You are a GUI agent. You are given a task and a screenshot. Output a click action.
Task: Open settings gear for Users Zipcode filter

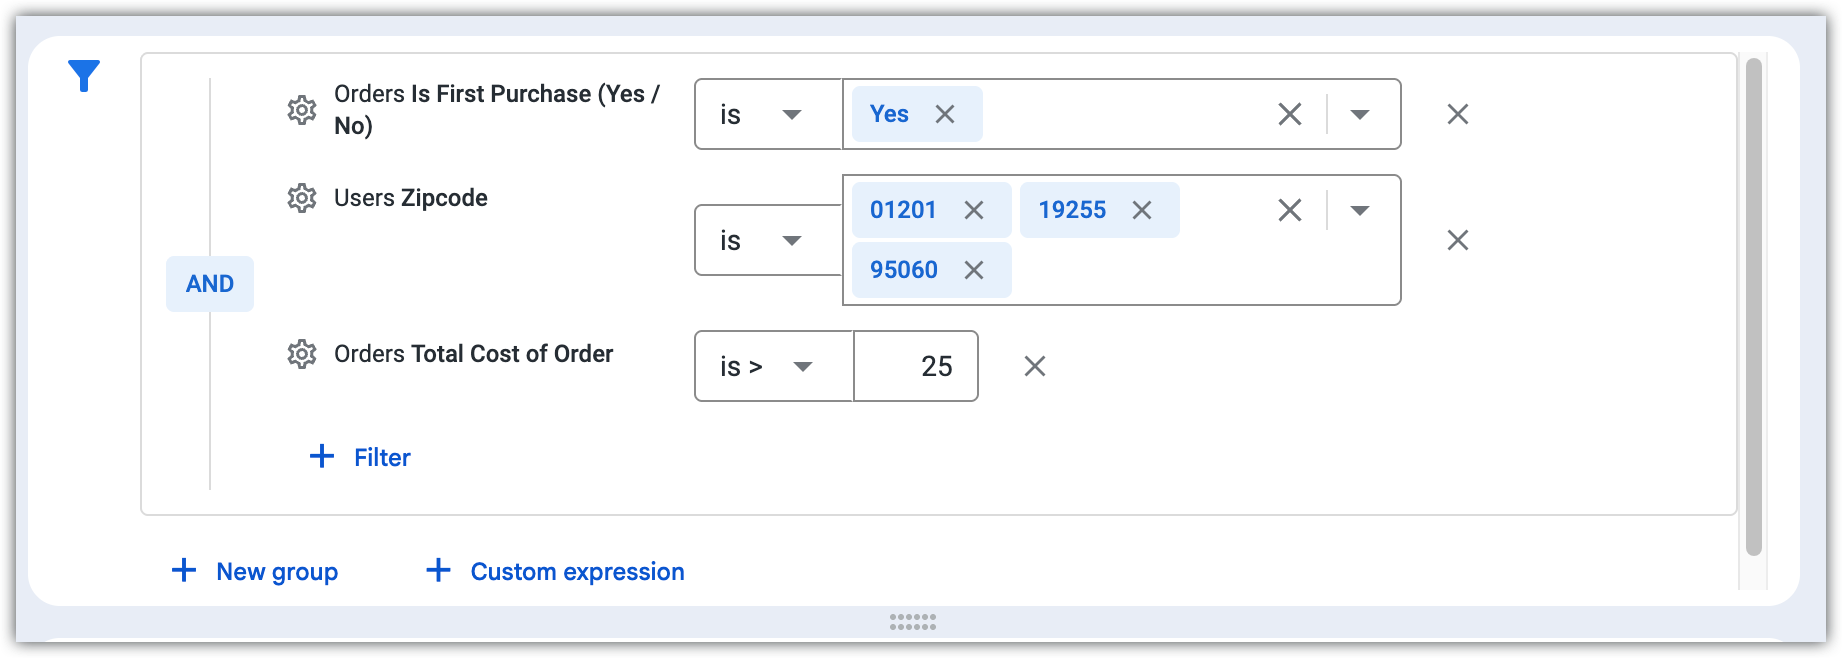[x=302, y=198]
